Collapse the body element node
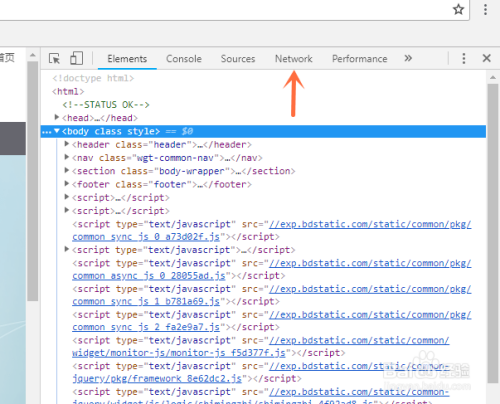This screenshot has height=404, width=500. click(x=57, y=131)
